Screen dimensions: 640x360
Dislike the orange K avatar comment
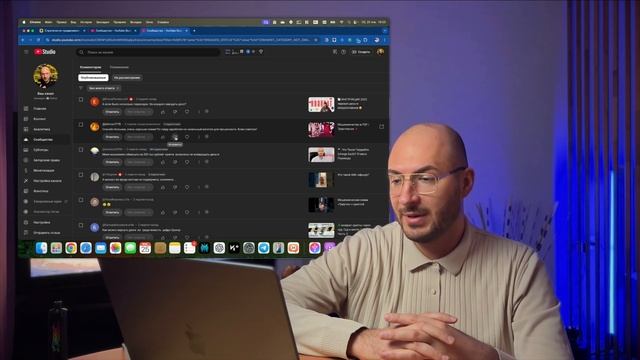(175, 111)
